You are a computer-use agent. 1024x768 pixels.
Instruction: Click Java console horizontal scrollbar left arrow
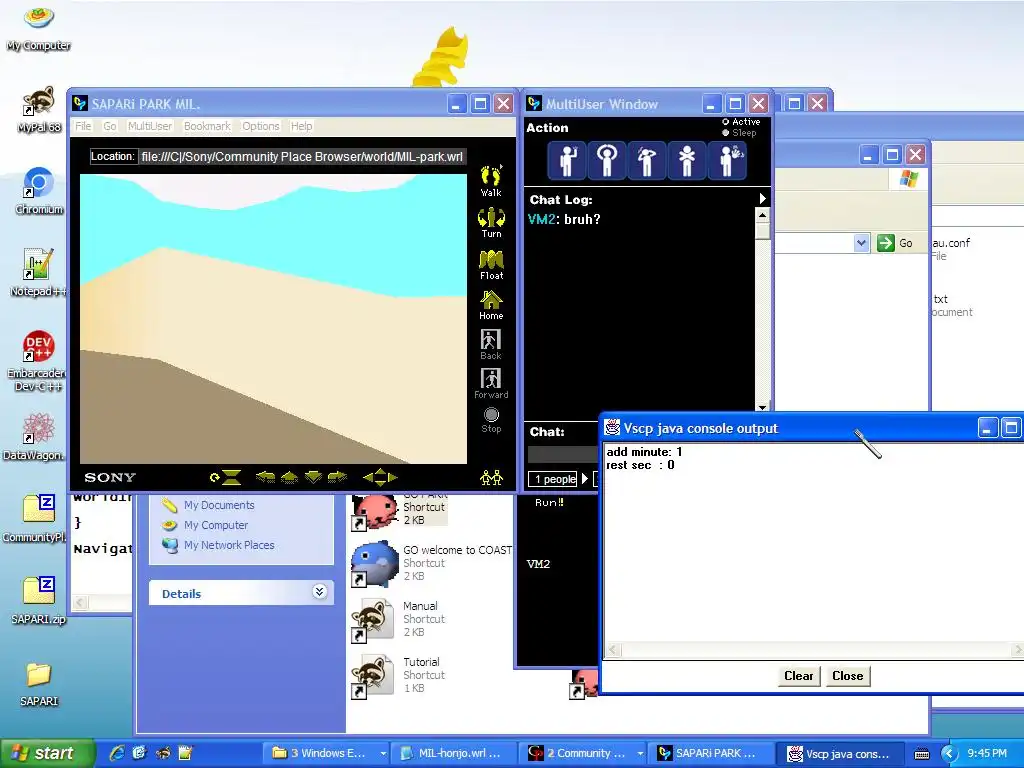click(x=613, y=650)
